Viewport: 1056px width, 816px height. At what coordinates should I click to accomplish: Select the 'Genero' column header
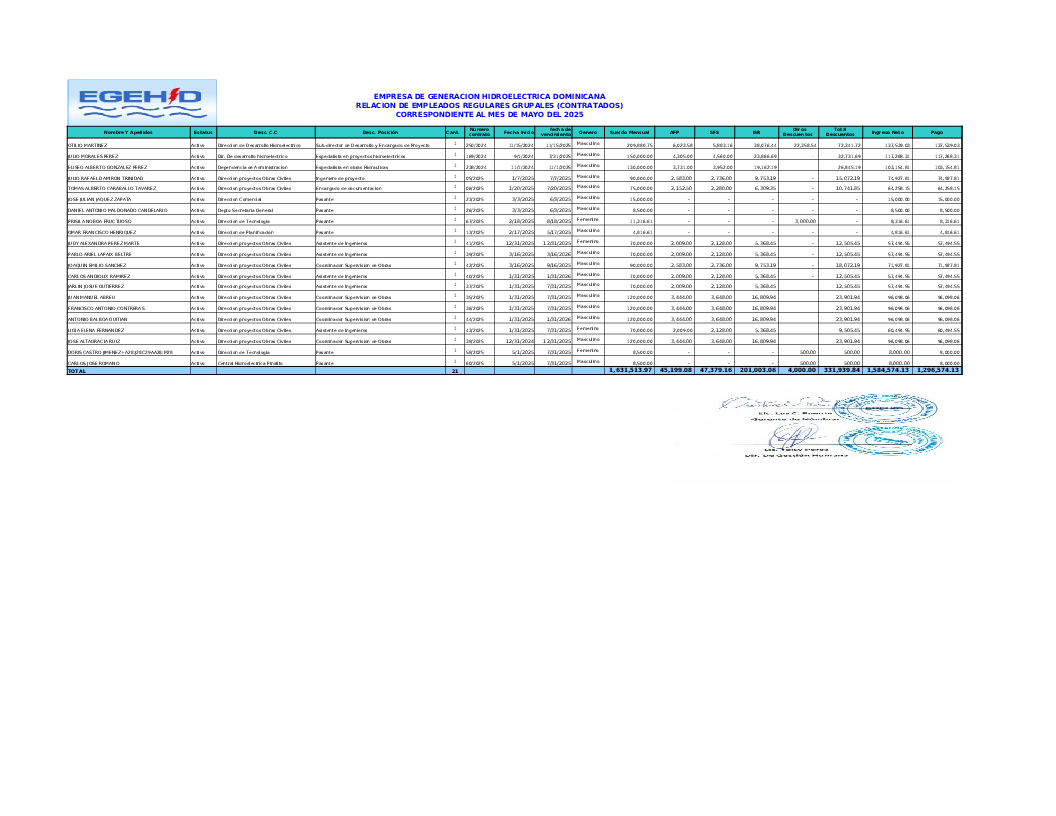588,132
